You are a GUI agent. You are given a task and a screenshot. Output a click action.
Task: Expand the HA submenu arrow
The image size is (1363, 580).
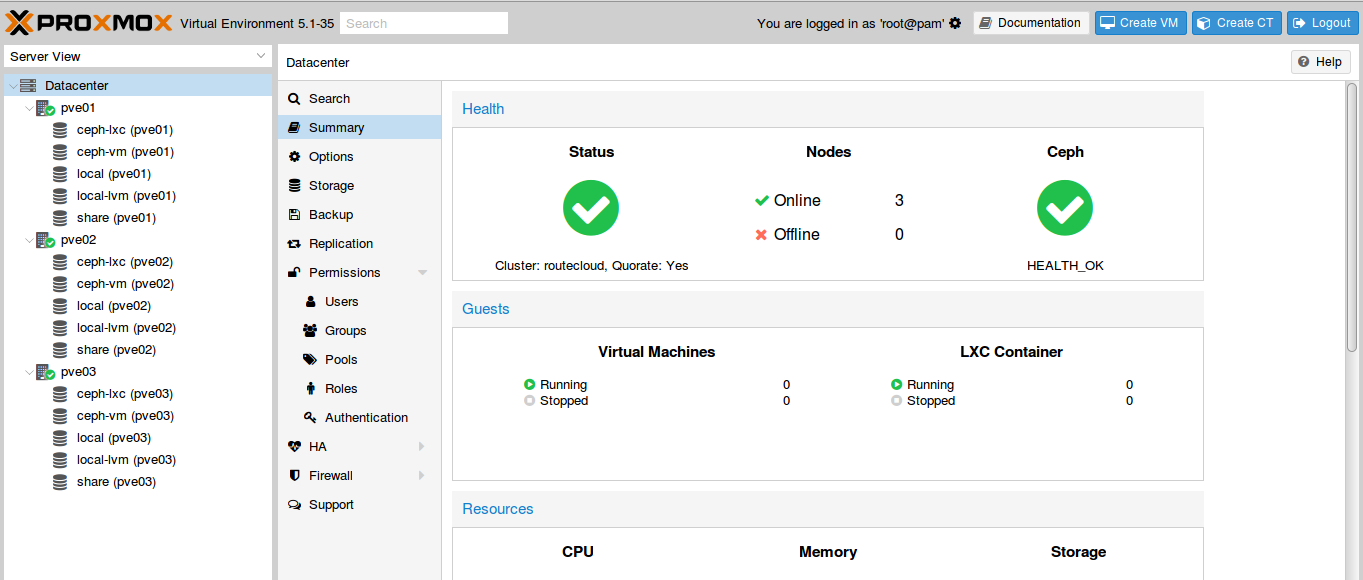[x=422, y=447]
